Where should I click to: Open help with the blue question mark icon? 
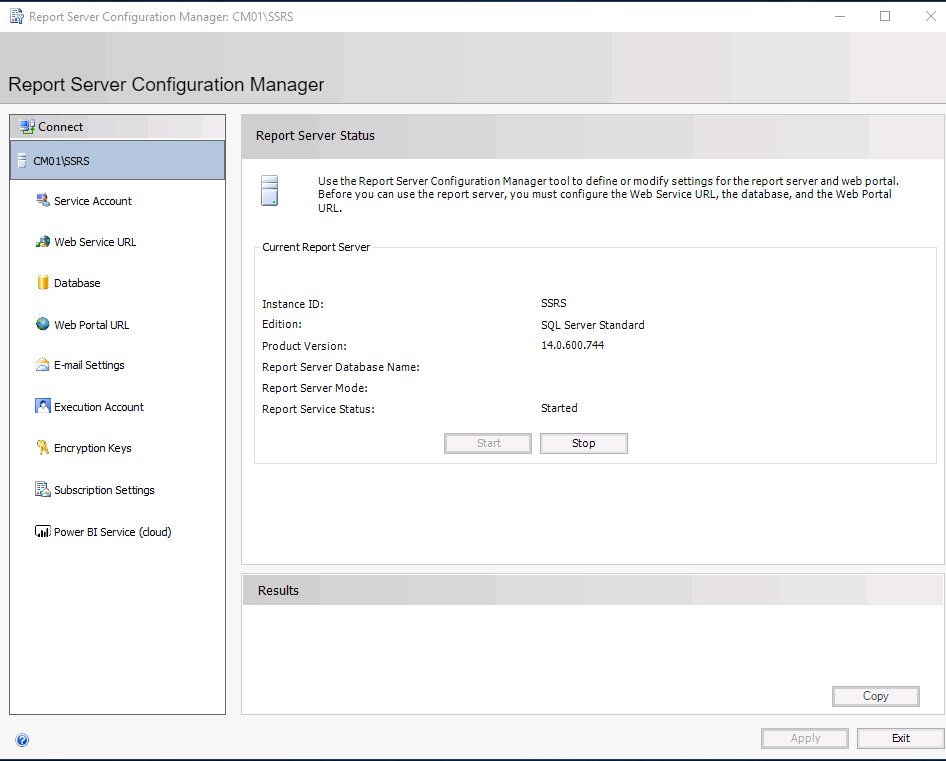pos(22,740)
